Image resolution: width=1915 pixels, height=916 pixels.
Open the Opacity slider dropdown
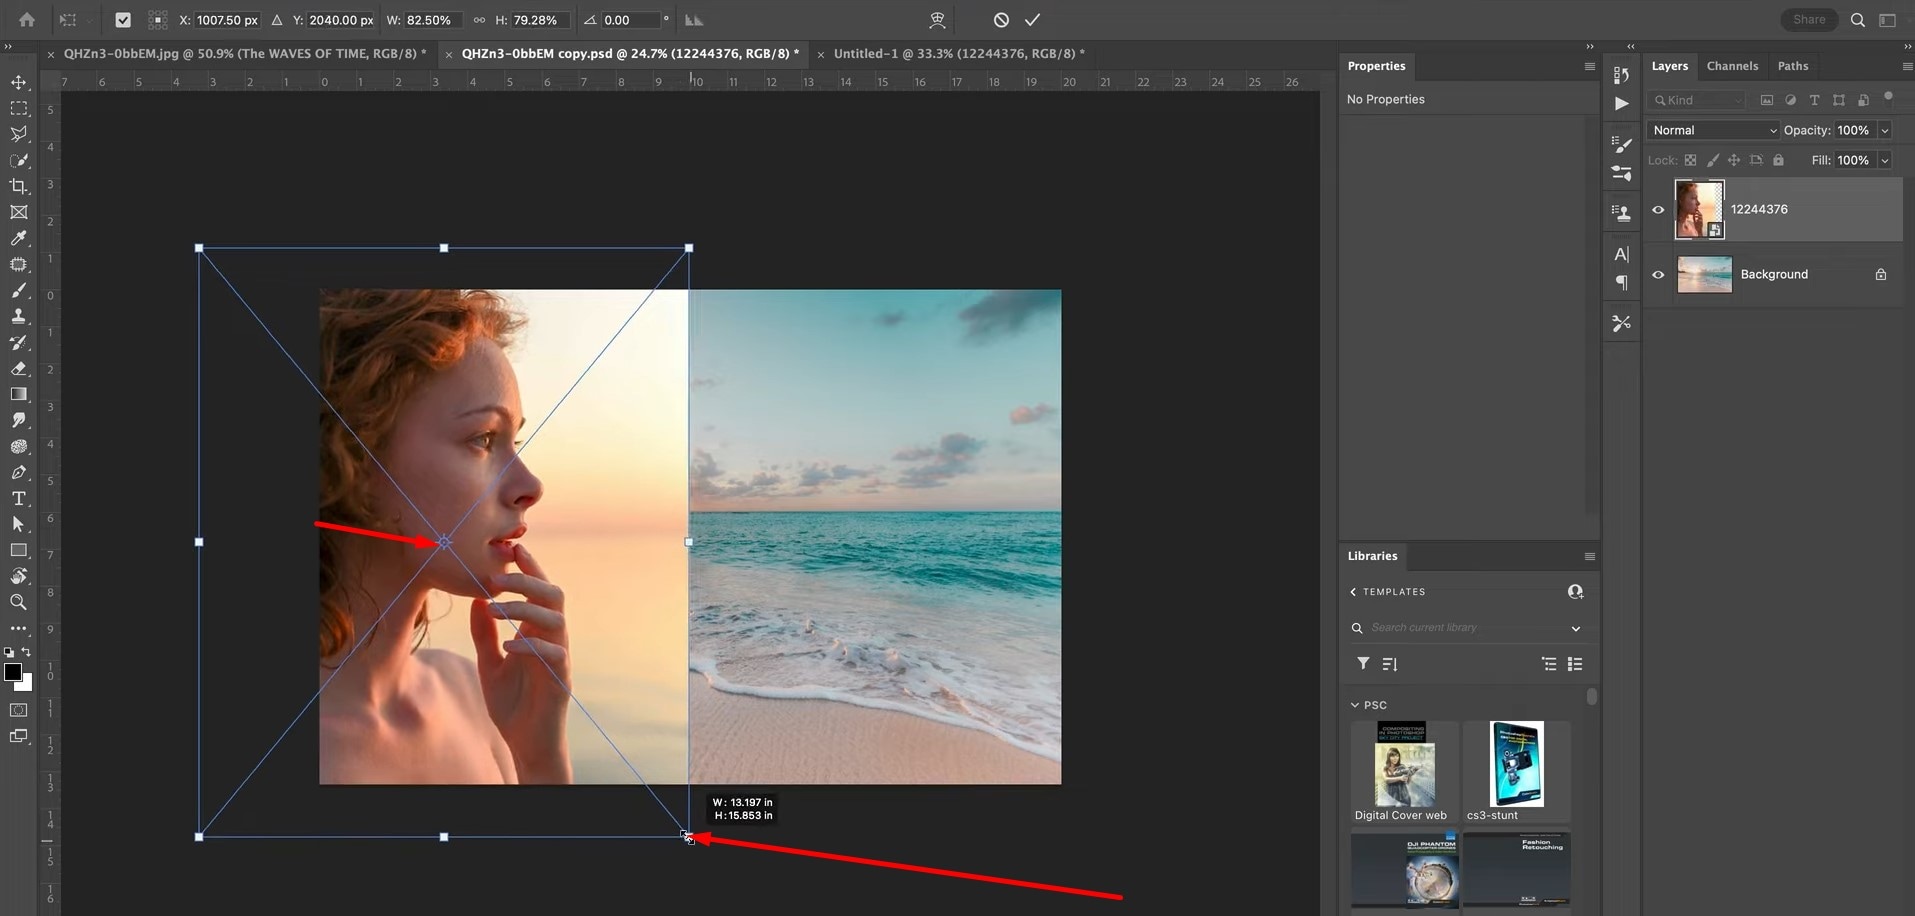[x=1885, y=130]
